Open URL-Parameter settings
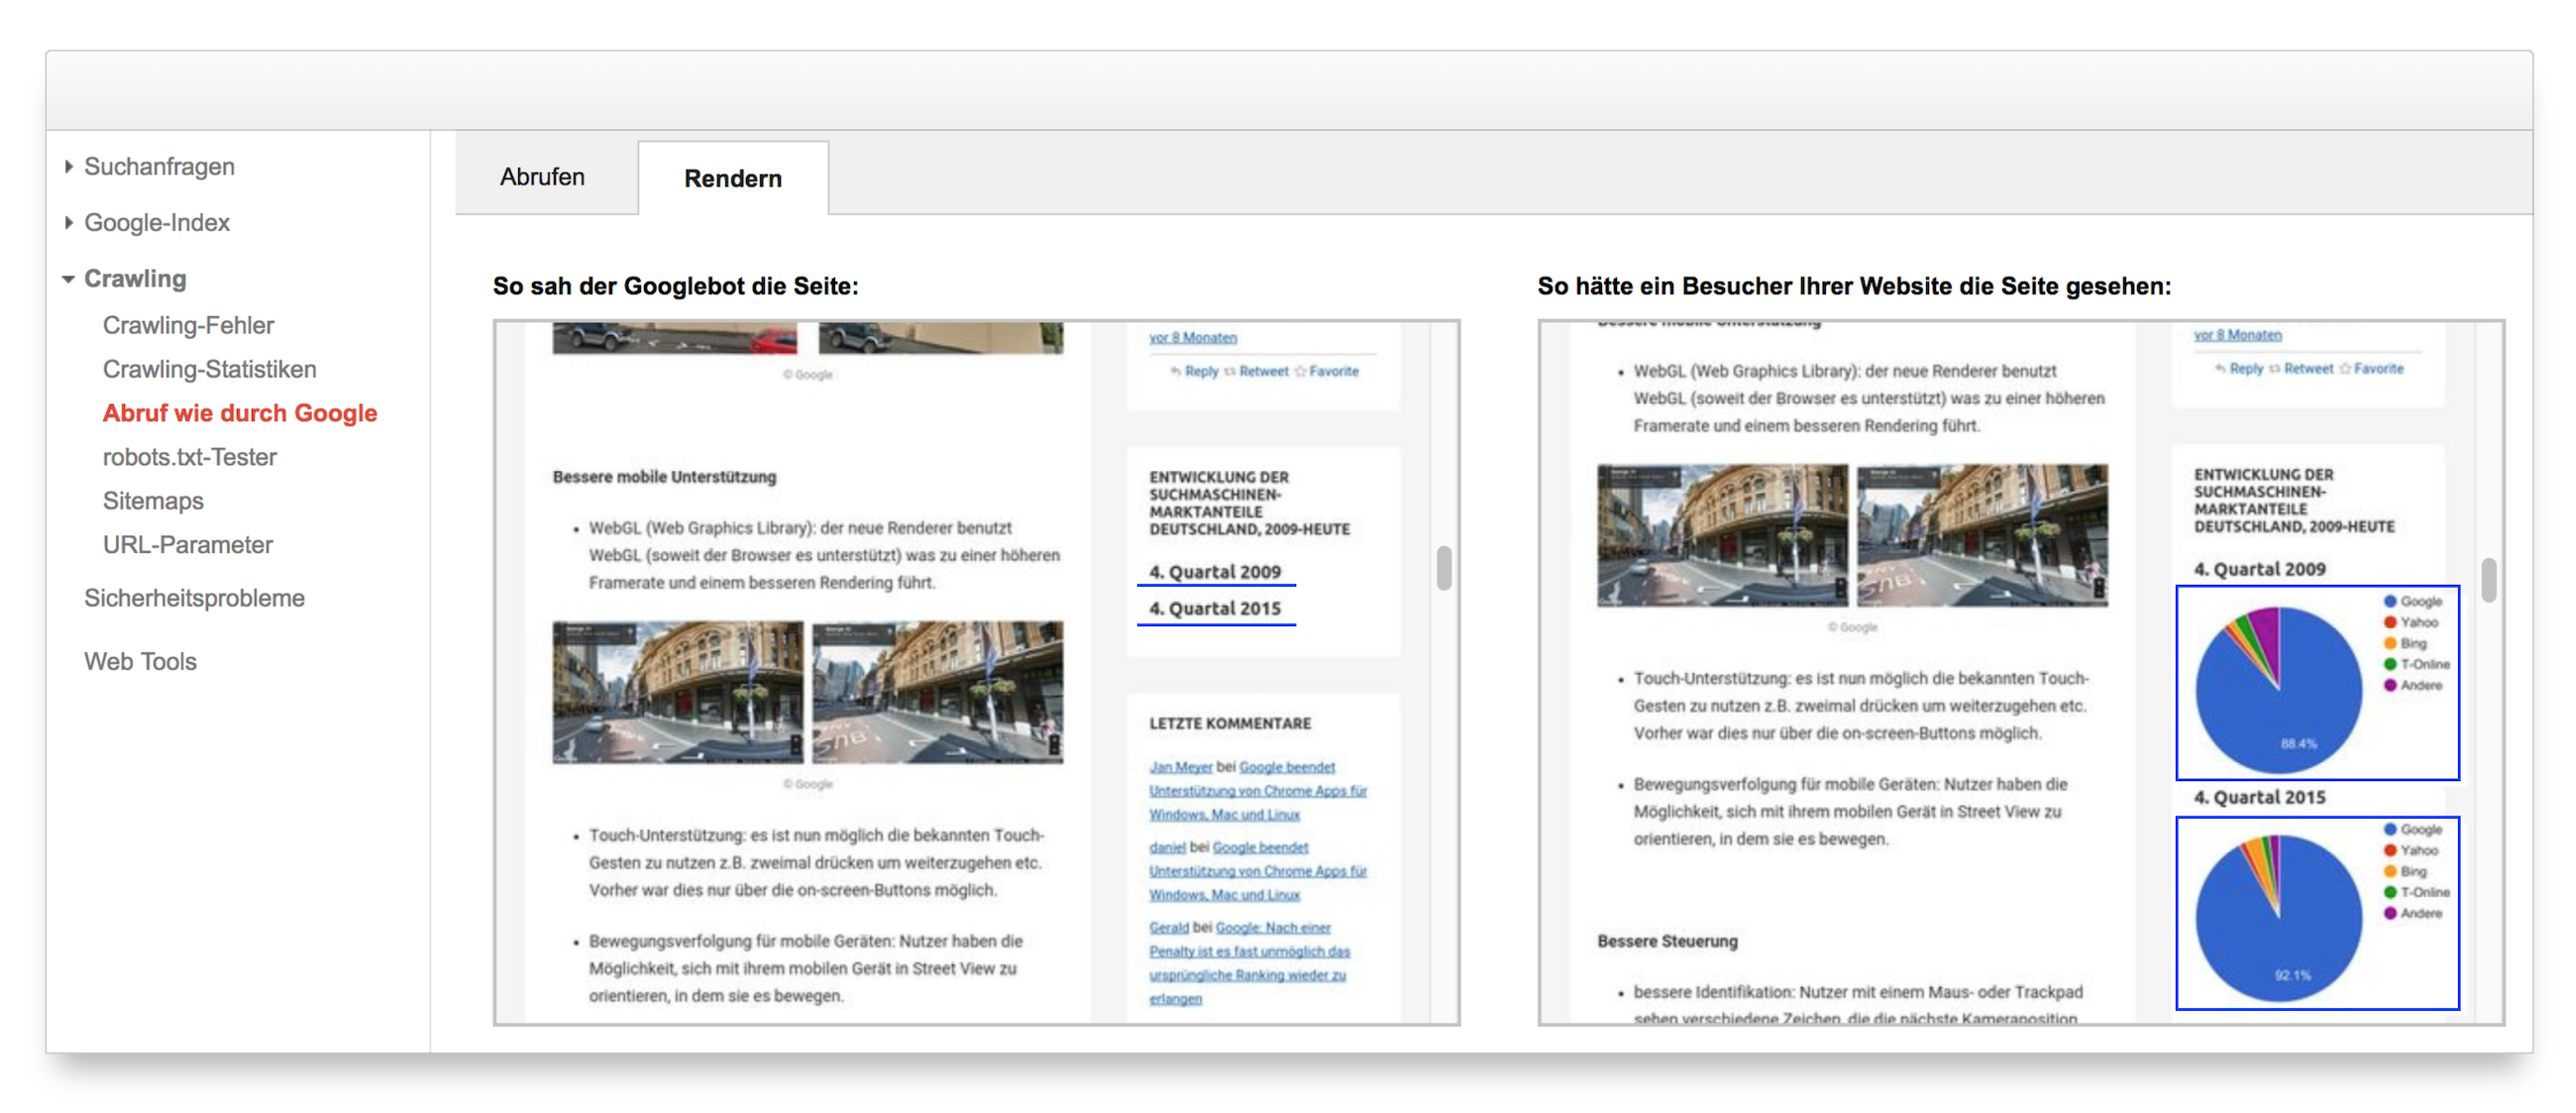Screen dimensions: 2576x1113 click(x=187, y=545)
